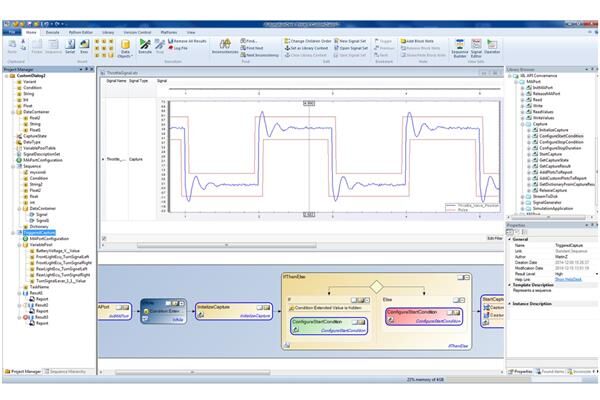Click the Execute icon in the ribbon
Viewport: 600px width, 400px height.
tap(145, 47)
